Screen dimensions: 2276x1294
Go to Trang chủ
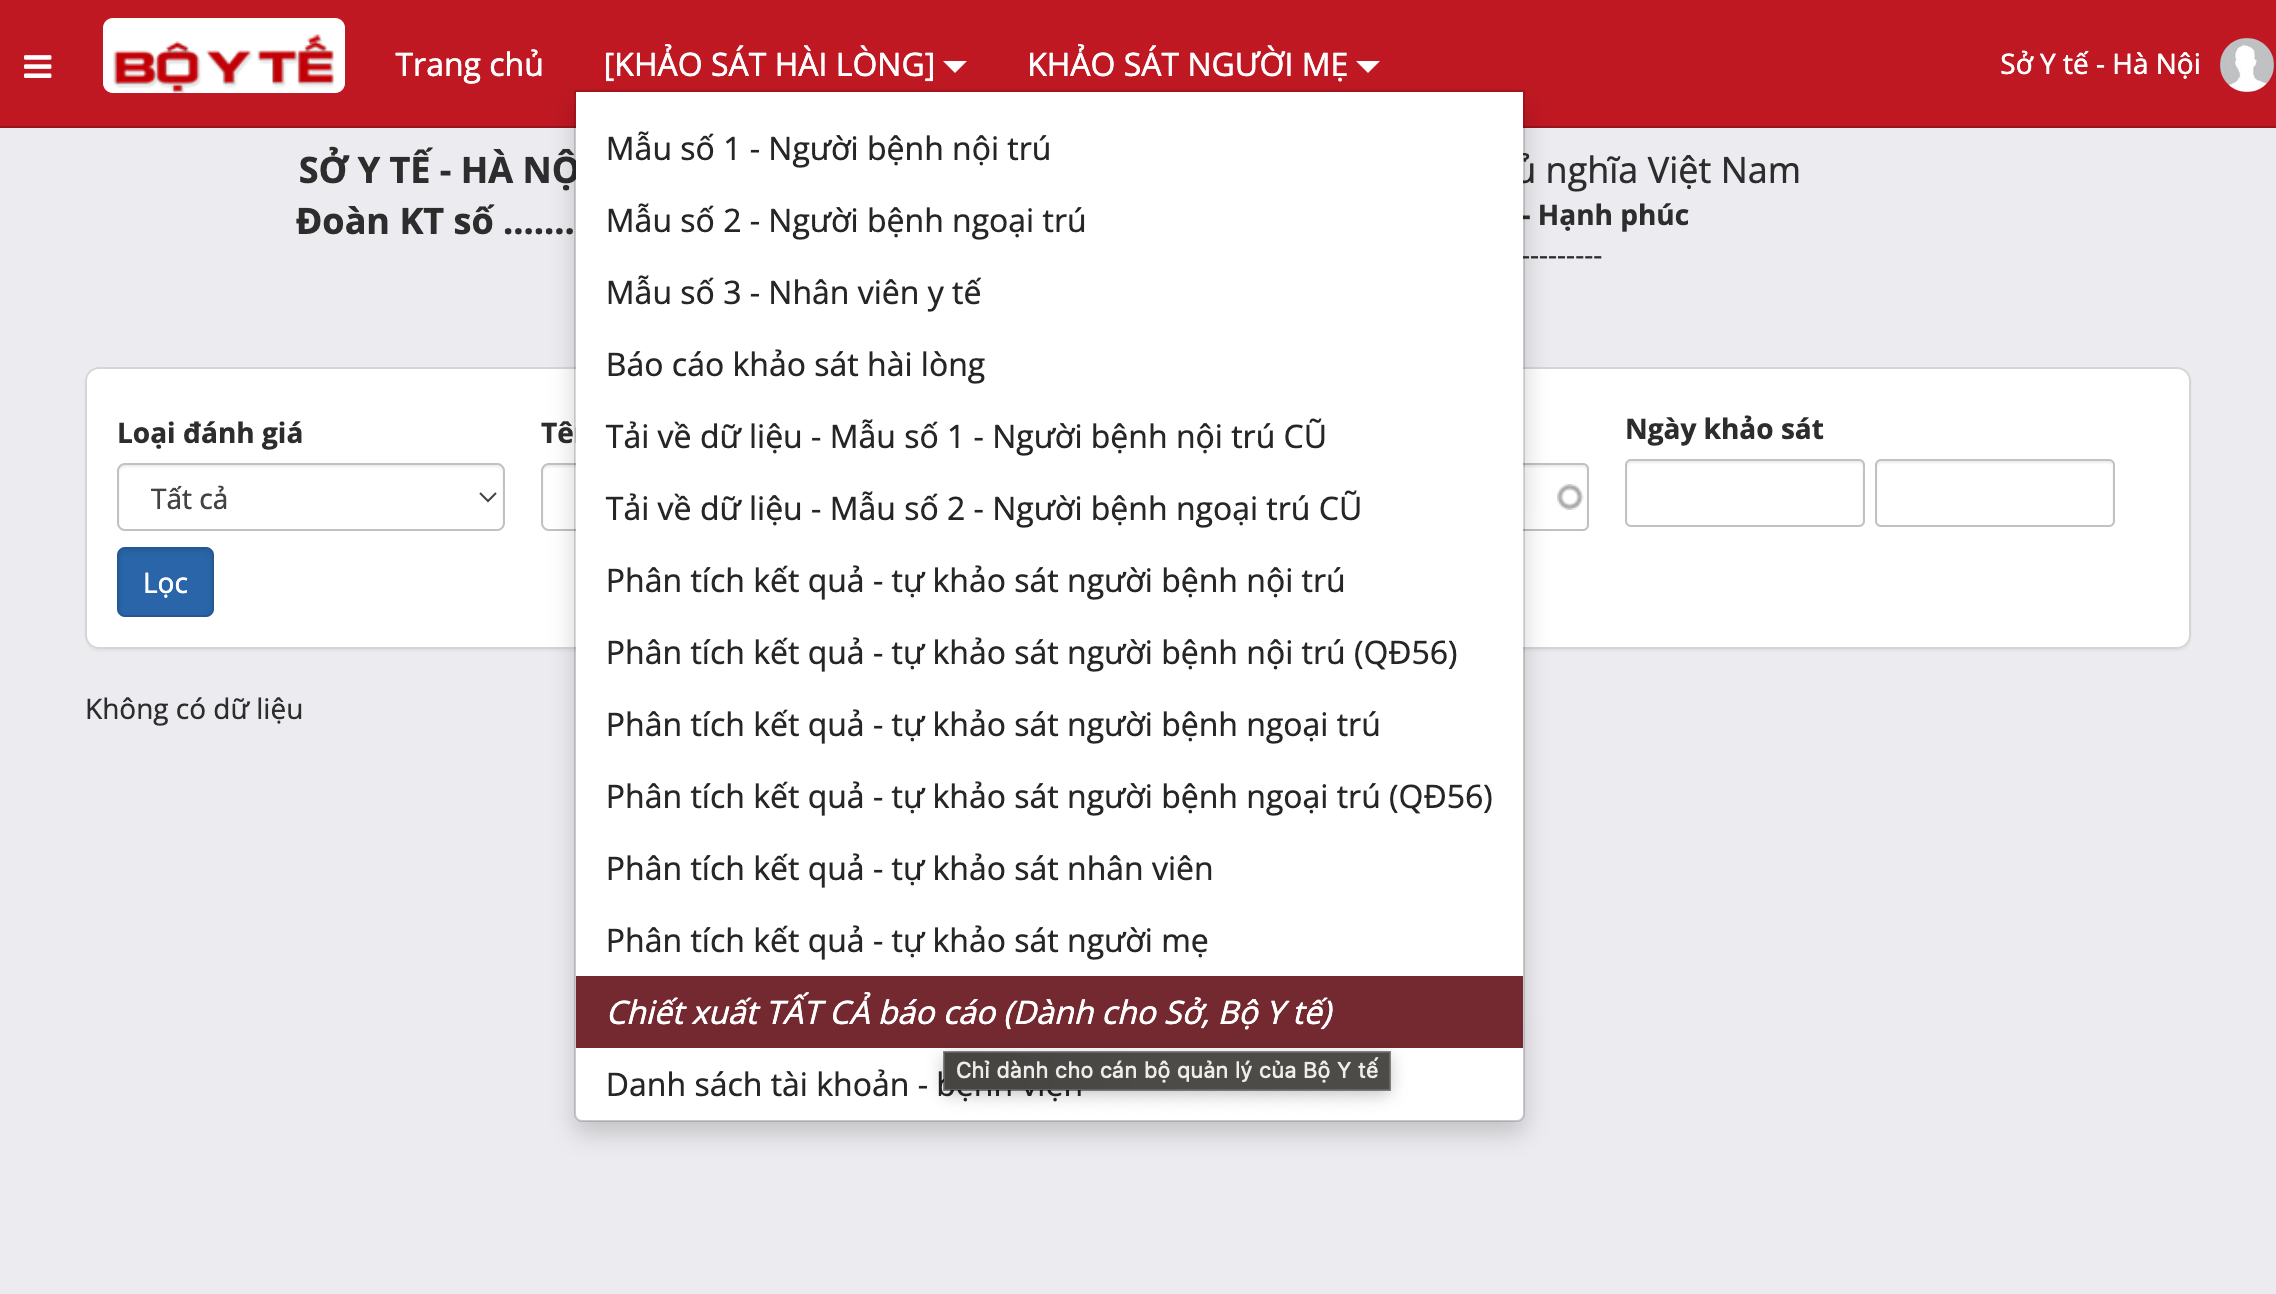468,65
